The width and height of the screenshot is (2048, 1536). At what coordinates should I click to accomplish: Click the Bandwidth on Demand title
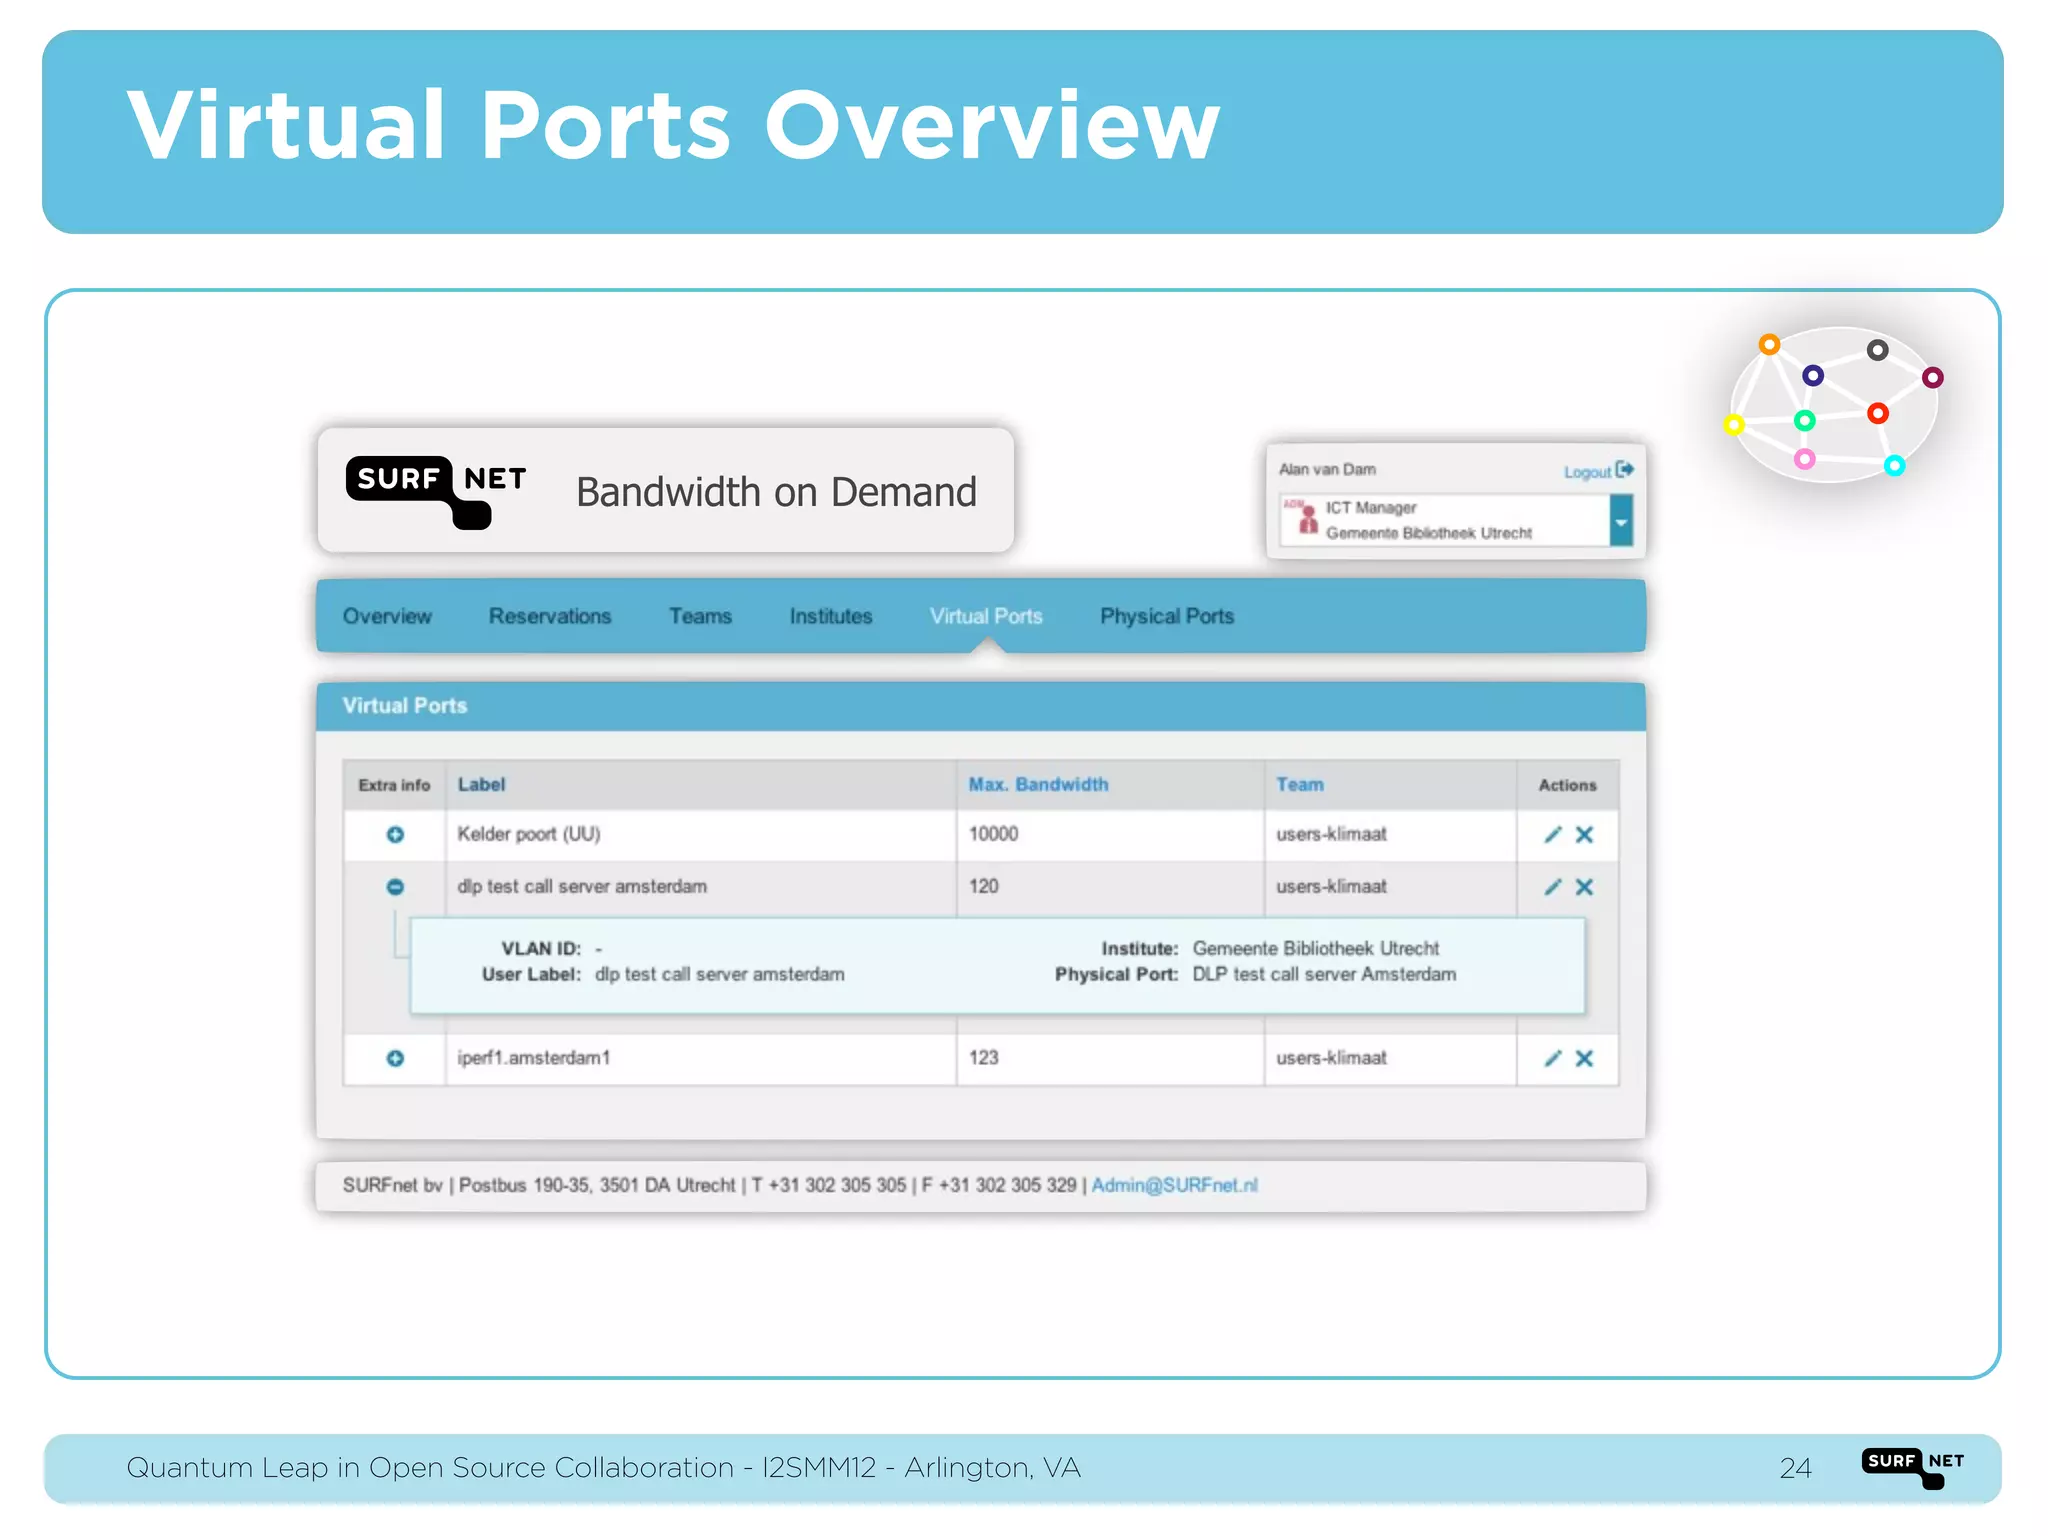coord(776,492)
